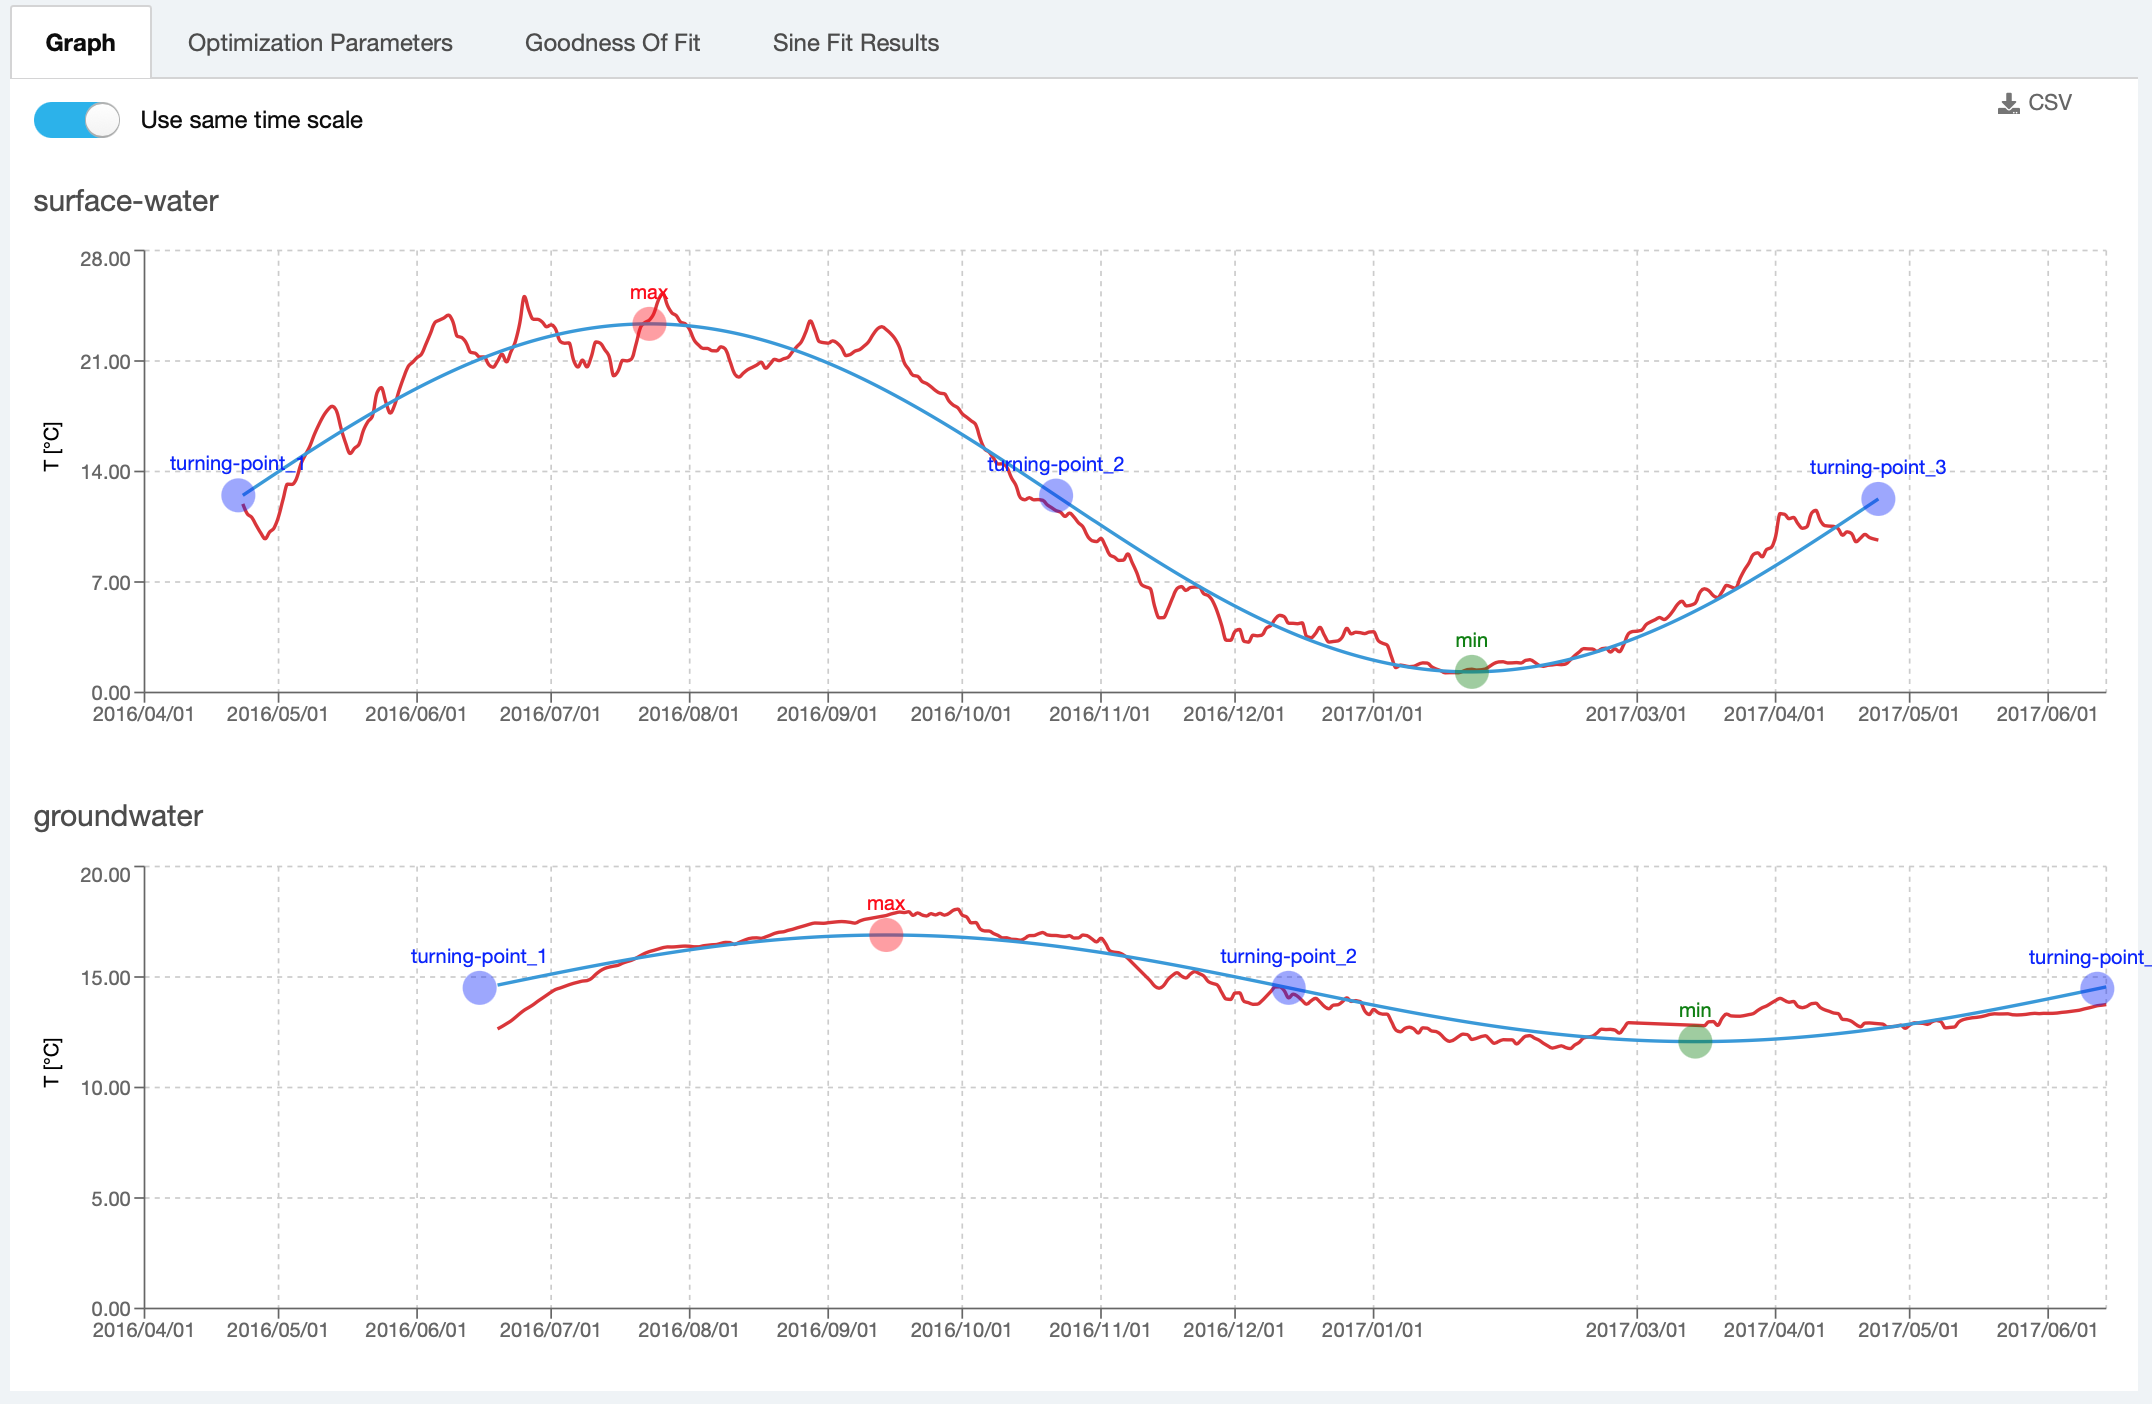Click the 28.00 surface-water axis label
Screen dimensions: 2152x1404
[x=105, y=259]
